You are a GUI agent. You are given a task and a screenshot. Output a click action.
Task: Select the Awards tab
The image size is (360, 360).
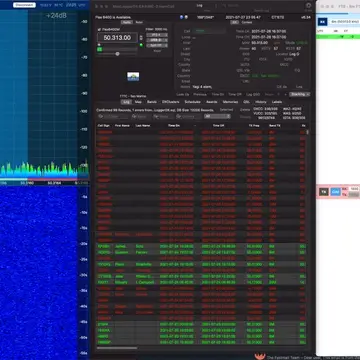[212, 102]
